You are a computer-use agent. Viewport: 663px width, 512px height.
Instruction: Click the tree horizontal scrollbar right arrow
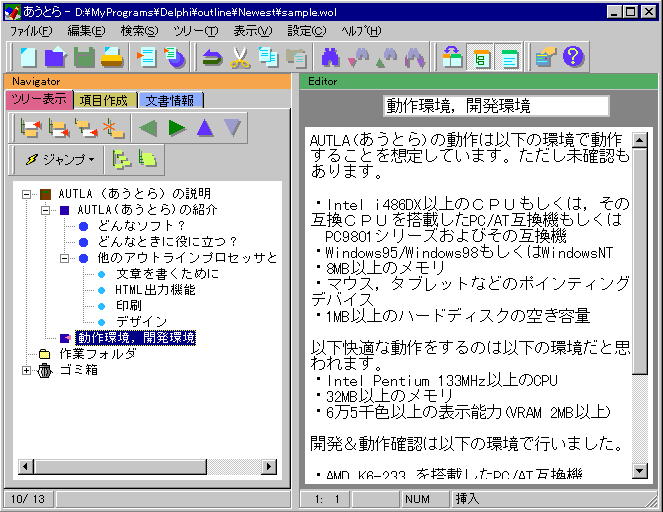pos(268,467)
